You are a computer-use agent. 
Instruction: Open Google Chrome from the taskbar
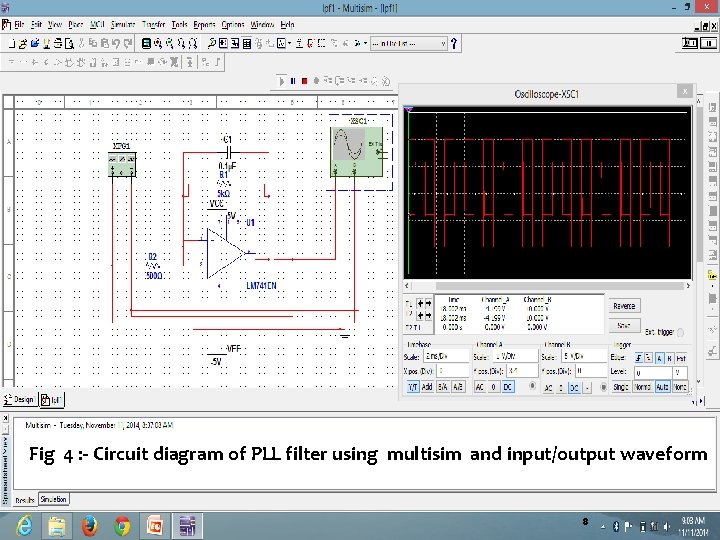(x=122, y=526)
